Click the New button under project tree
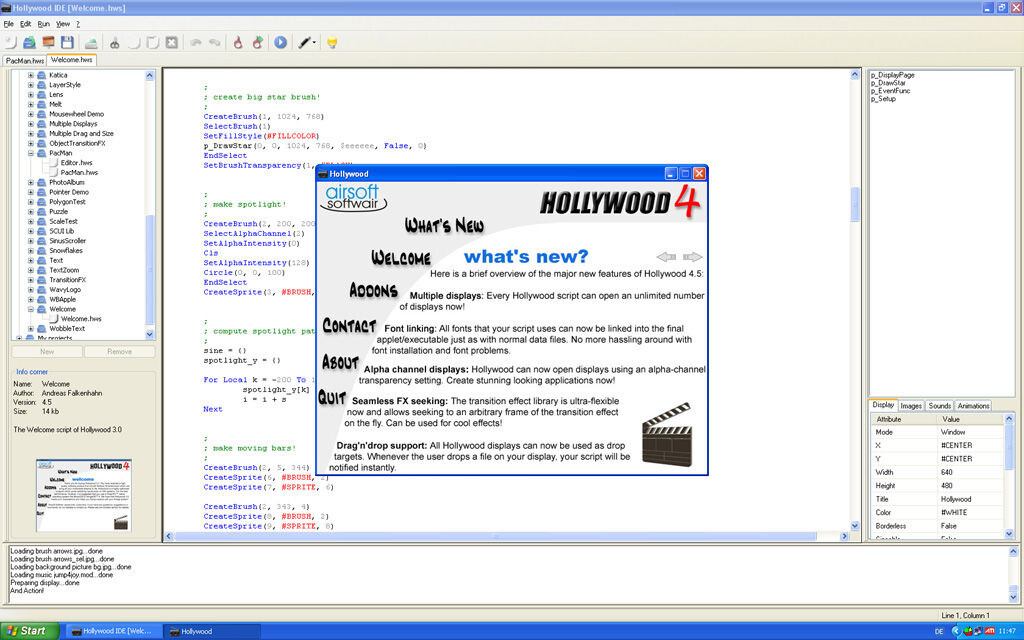Image resolution: width=1024 pixels, height=640 pixels. pos(47,352)
